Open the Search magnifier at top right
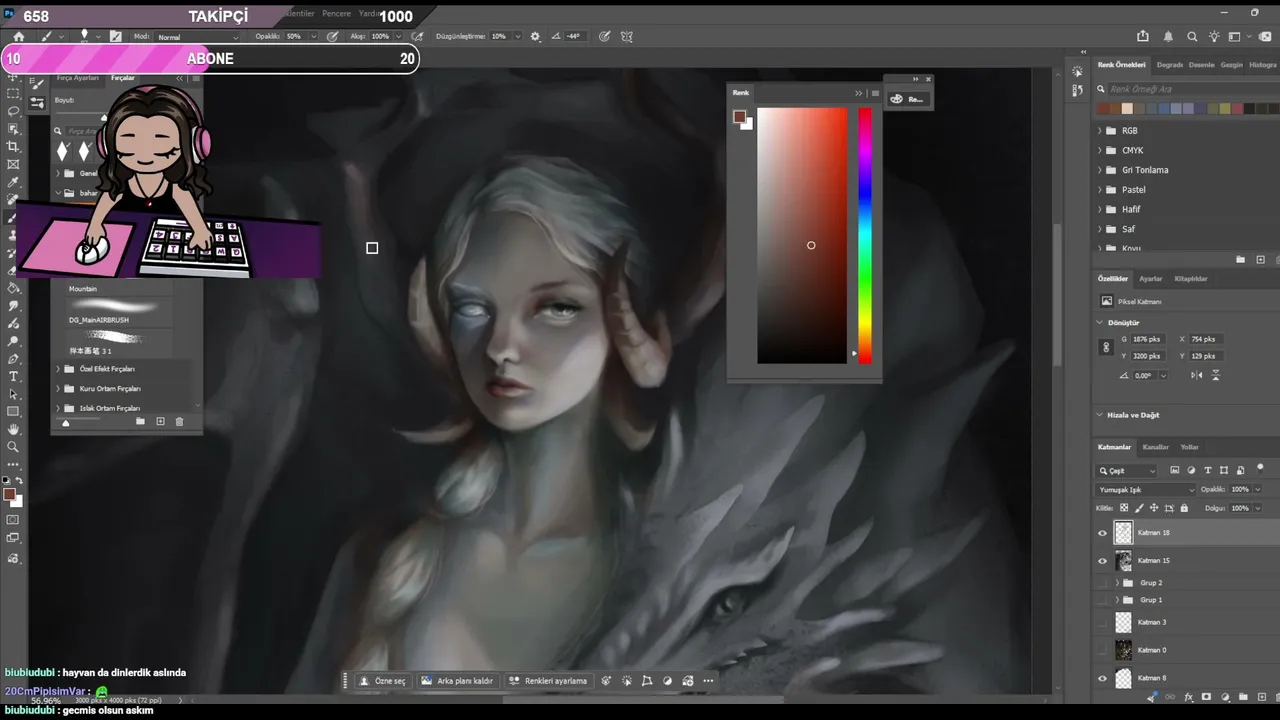Screen dimensions: 1280x720 point(1192,37)
